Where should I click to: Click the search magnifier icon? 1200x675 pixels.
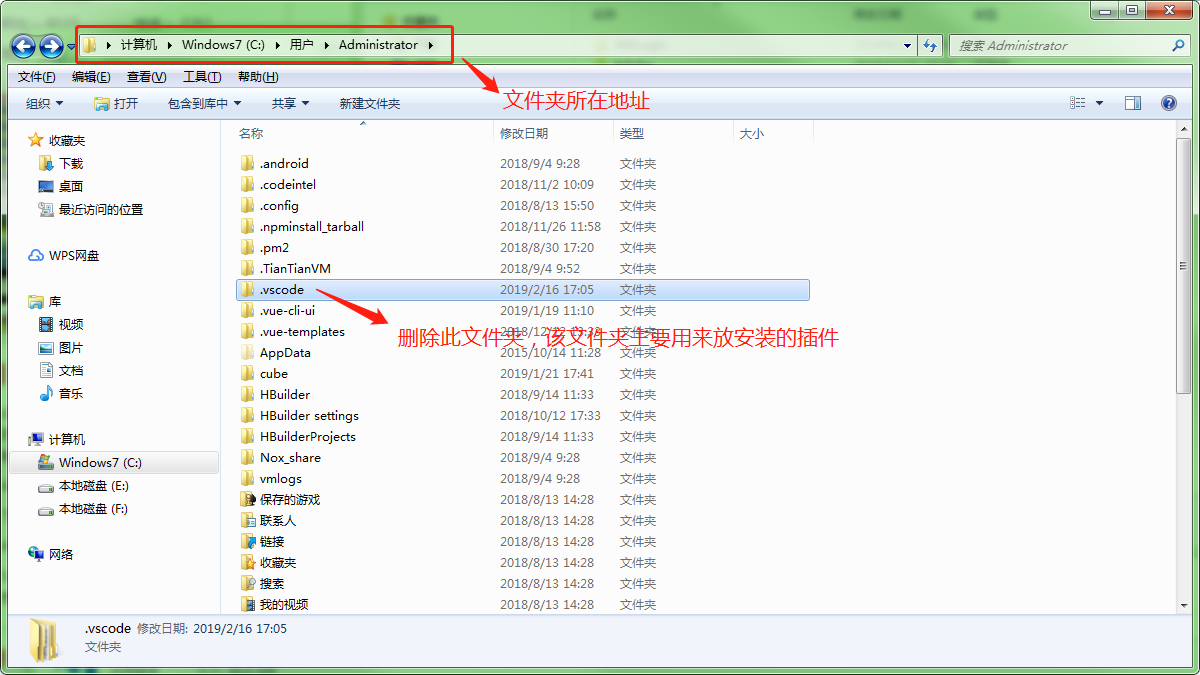[1178, 45]
